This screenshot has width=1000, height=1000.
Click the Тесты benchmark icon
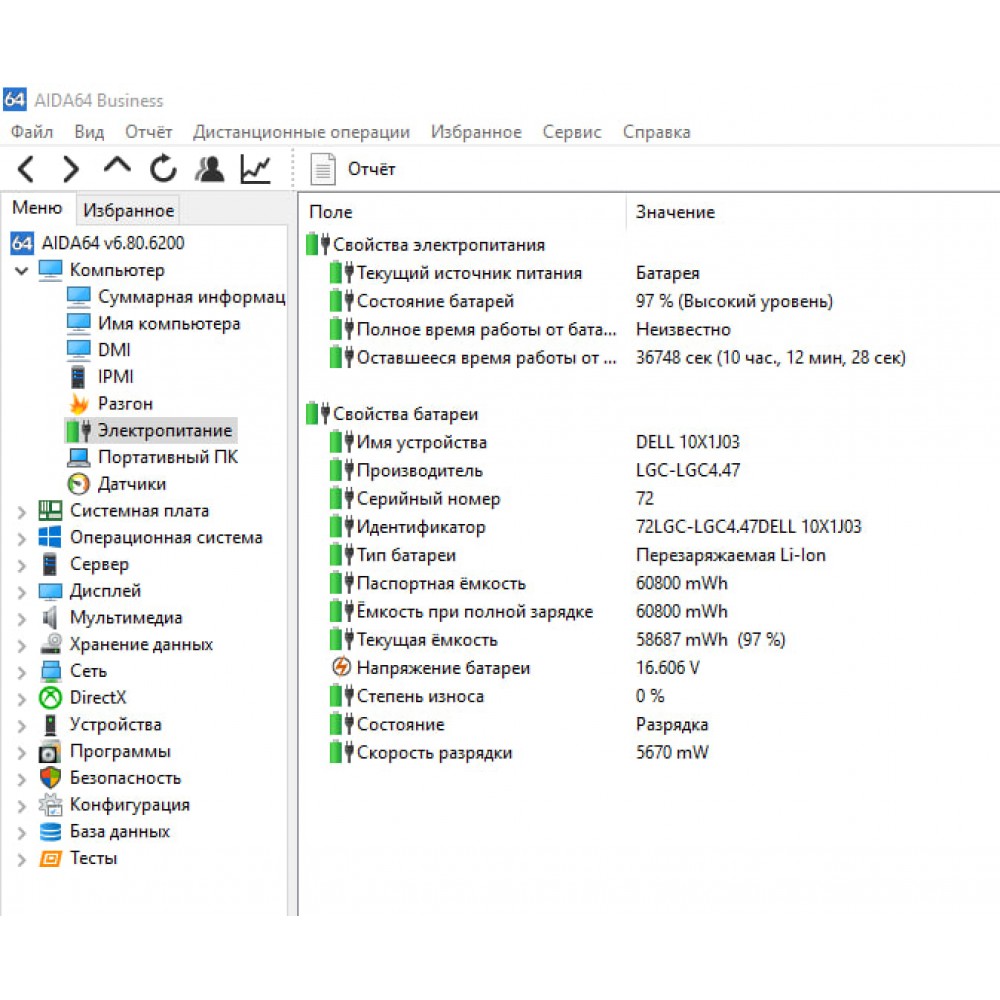click(x=50, y=859)
